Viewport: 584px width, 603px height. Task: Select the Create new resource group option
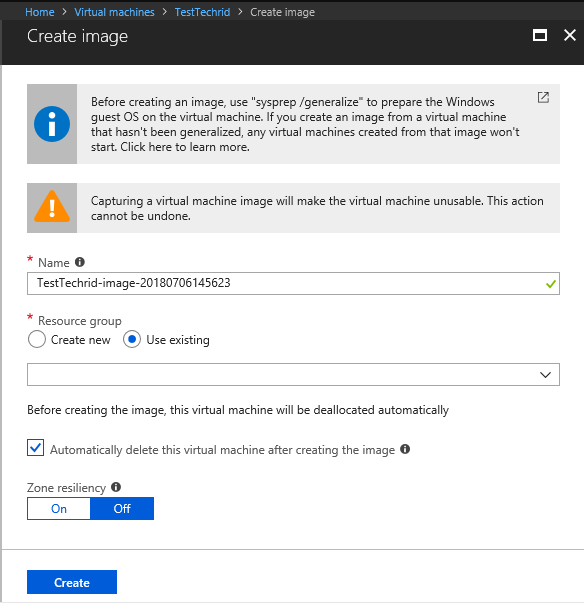(x=37, y=339)
